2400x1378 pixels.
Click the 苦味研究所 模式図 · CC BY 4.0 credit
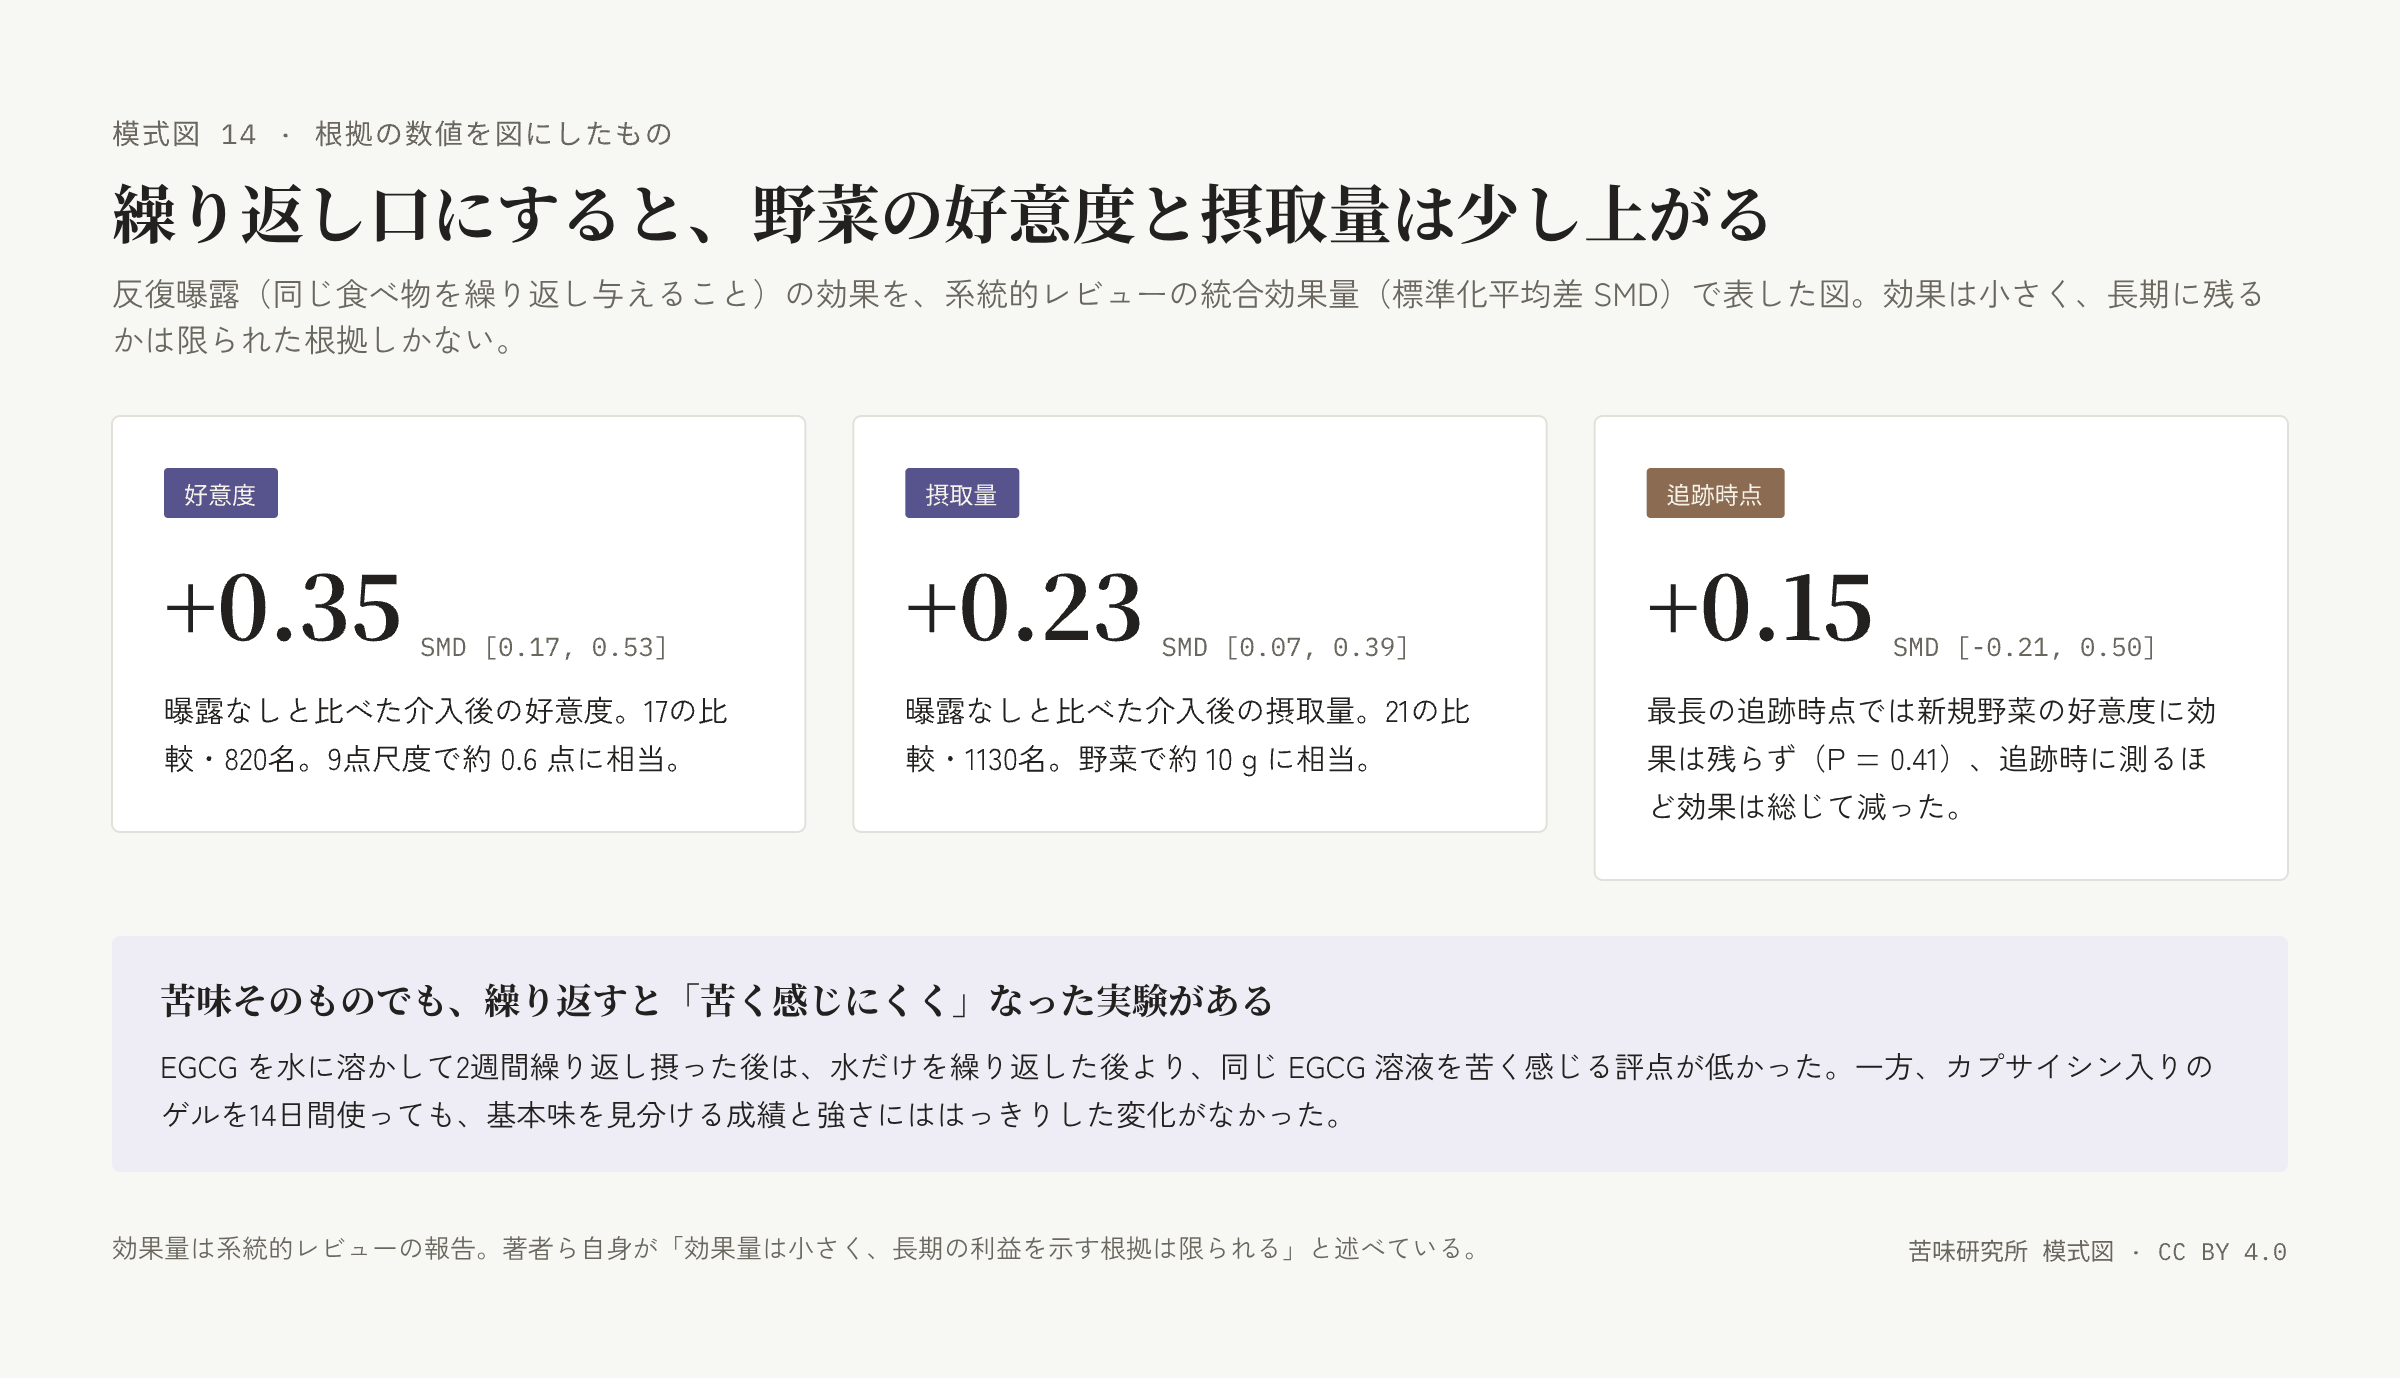2097,1252
